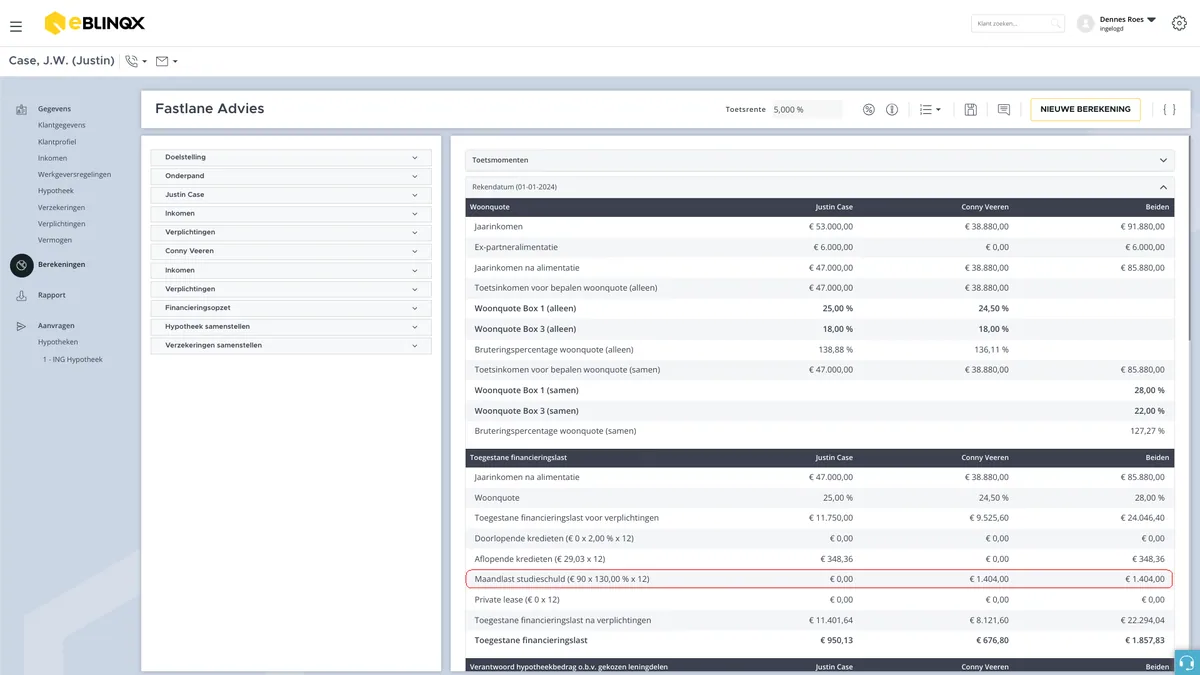Image resolution: width=1200 pixels, height=675 pixels.
Task: Click the user avatar icon
Action: coord(1086,24)
